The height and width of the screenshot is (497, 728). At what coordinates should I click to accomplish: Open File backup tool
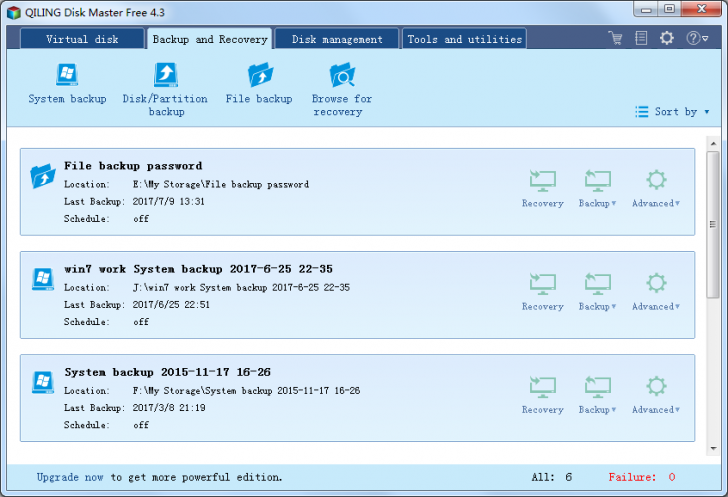click(259, 84)
